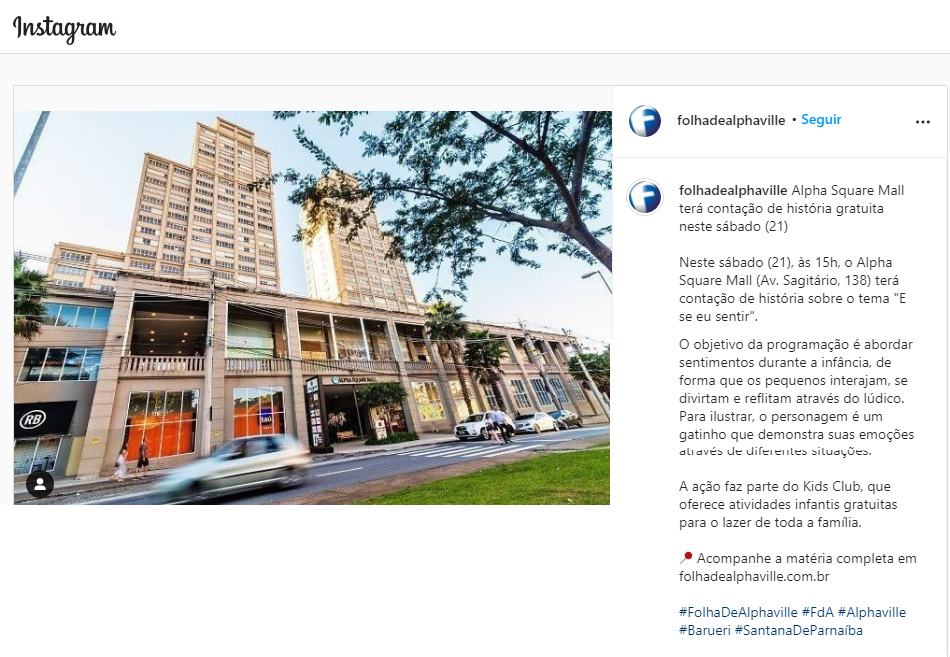Click the tagged people icon on photo
950x657 pixels.
pos(40,484)
